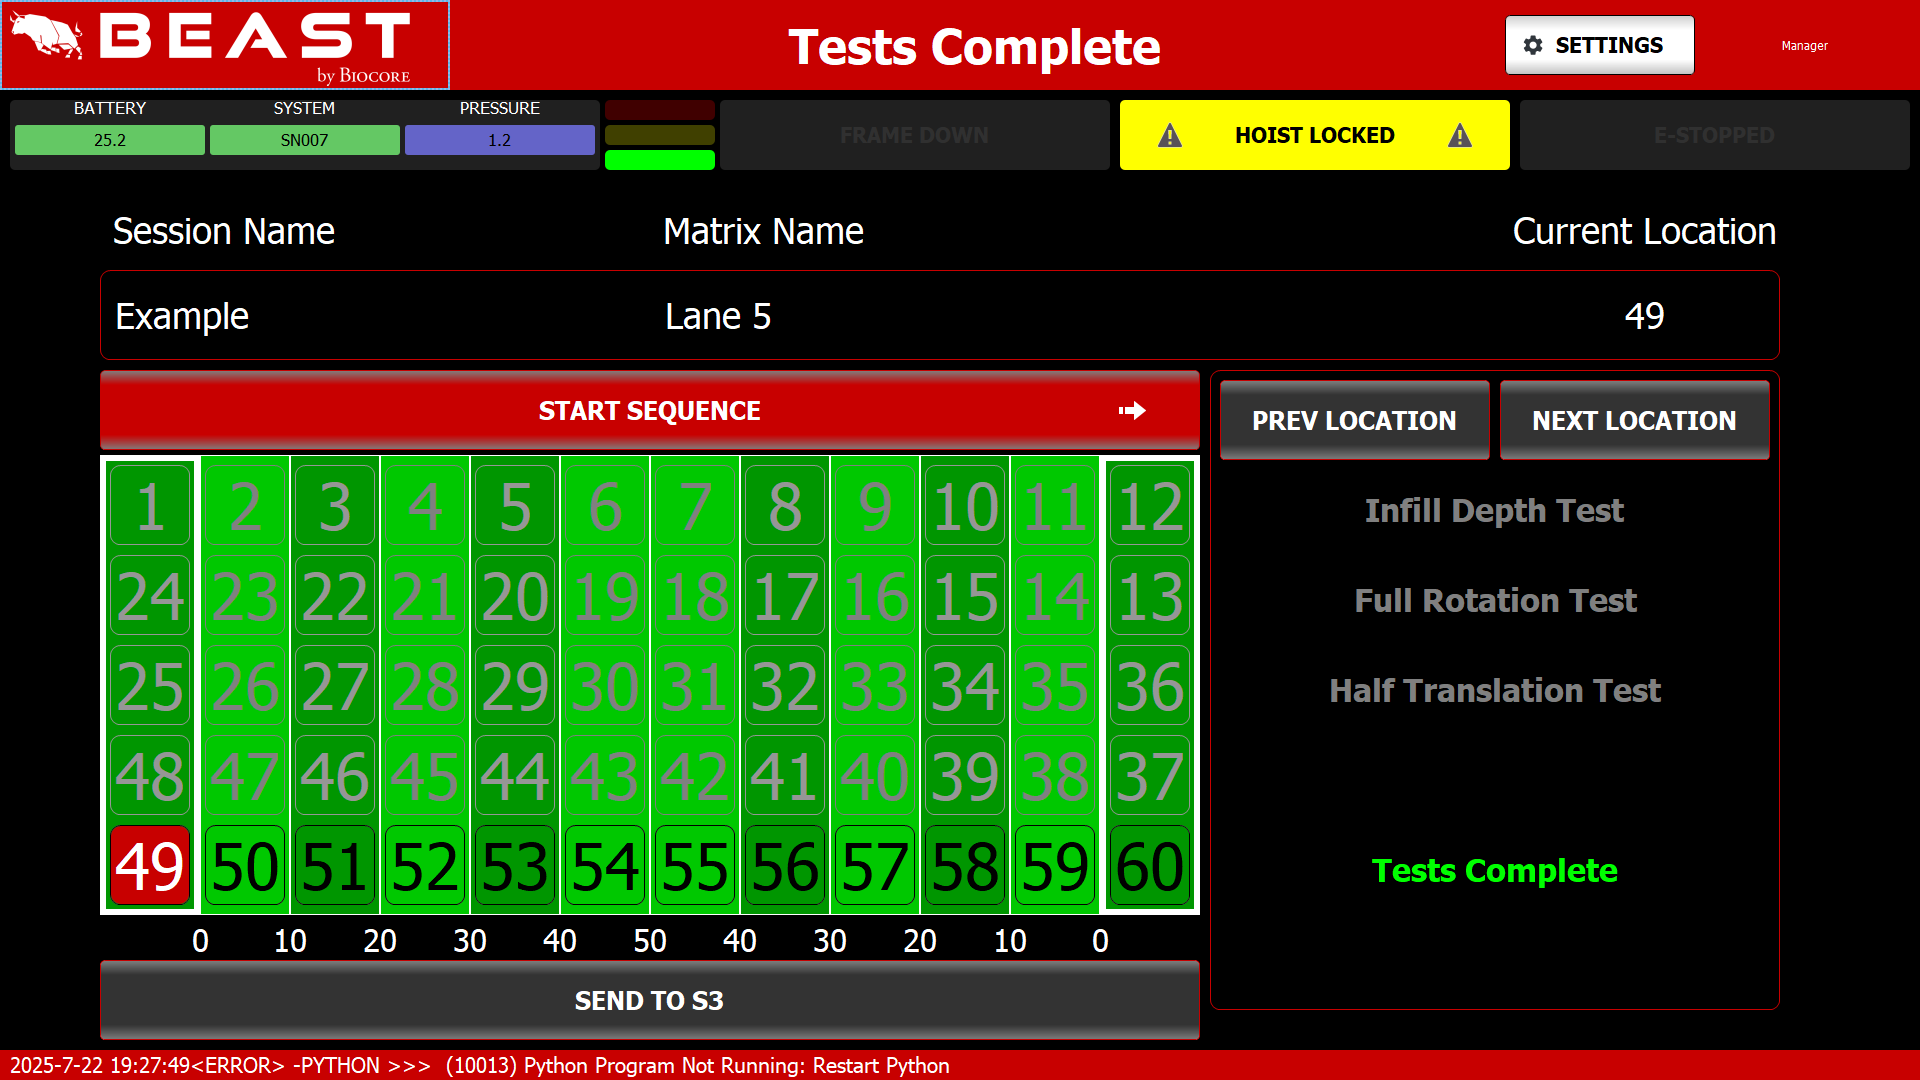The image size is (1920, 1080).
Task: Click the settings gear icon
Action: click(x=1533, y=45)
